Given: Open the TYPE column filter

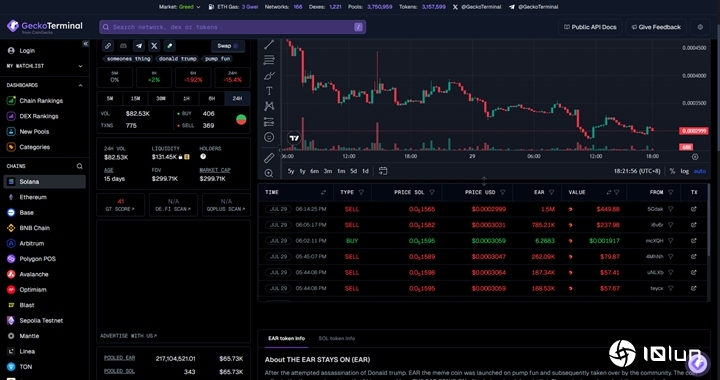Looking at the screenshot, I should tap(361, 192).
